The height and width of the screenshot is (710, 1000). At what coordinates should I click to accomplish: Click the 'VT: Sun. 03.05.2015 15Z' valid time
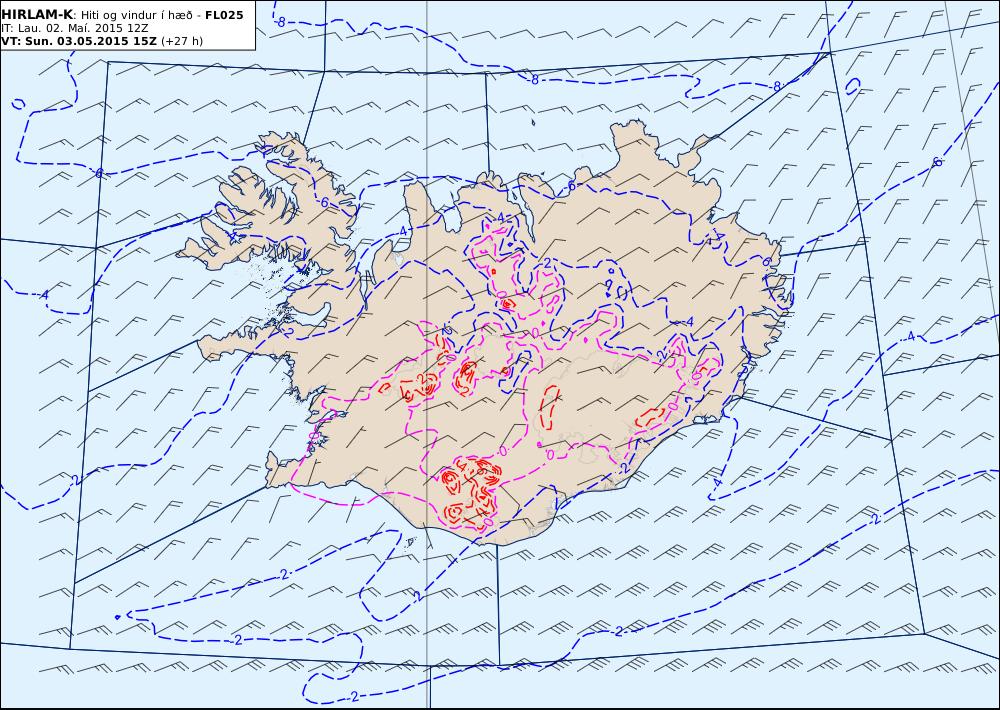tap(78, 41)
